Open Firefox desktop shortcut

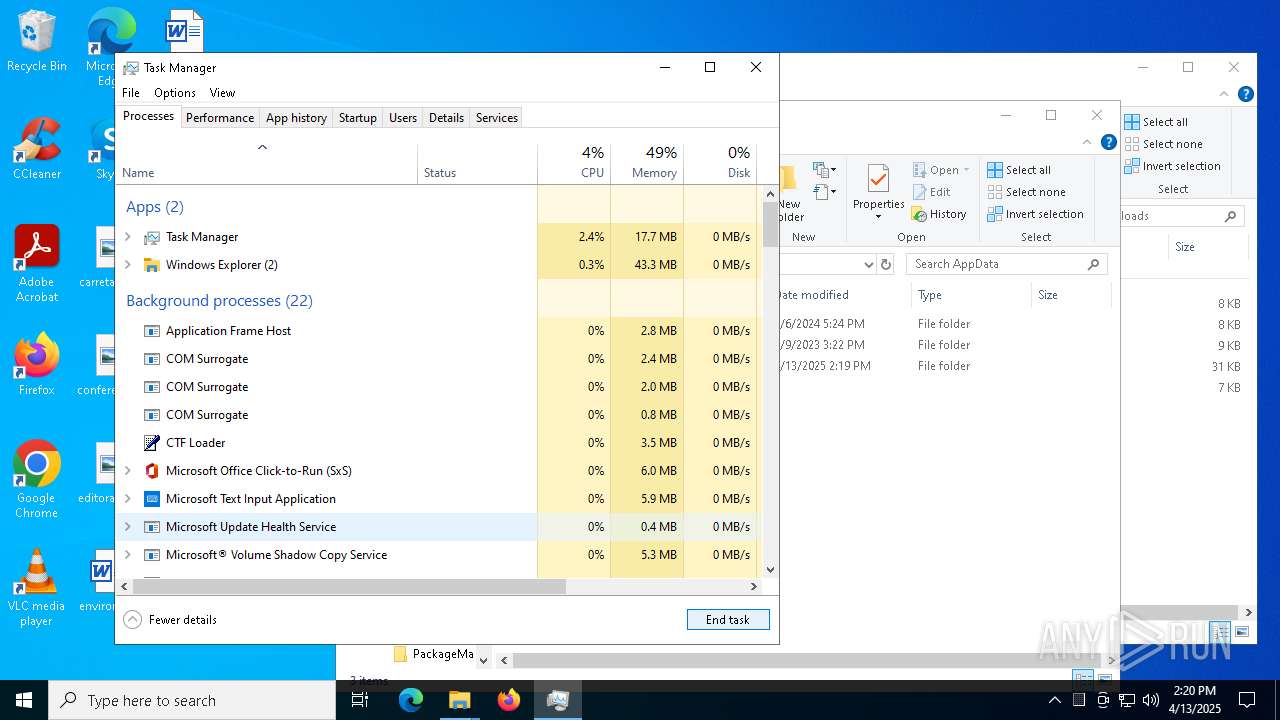tap(37, 365)
